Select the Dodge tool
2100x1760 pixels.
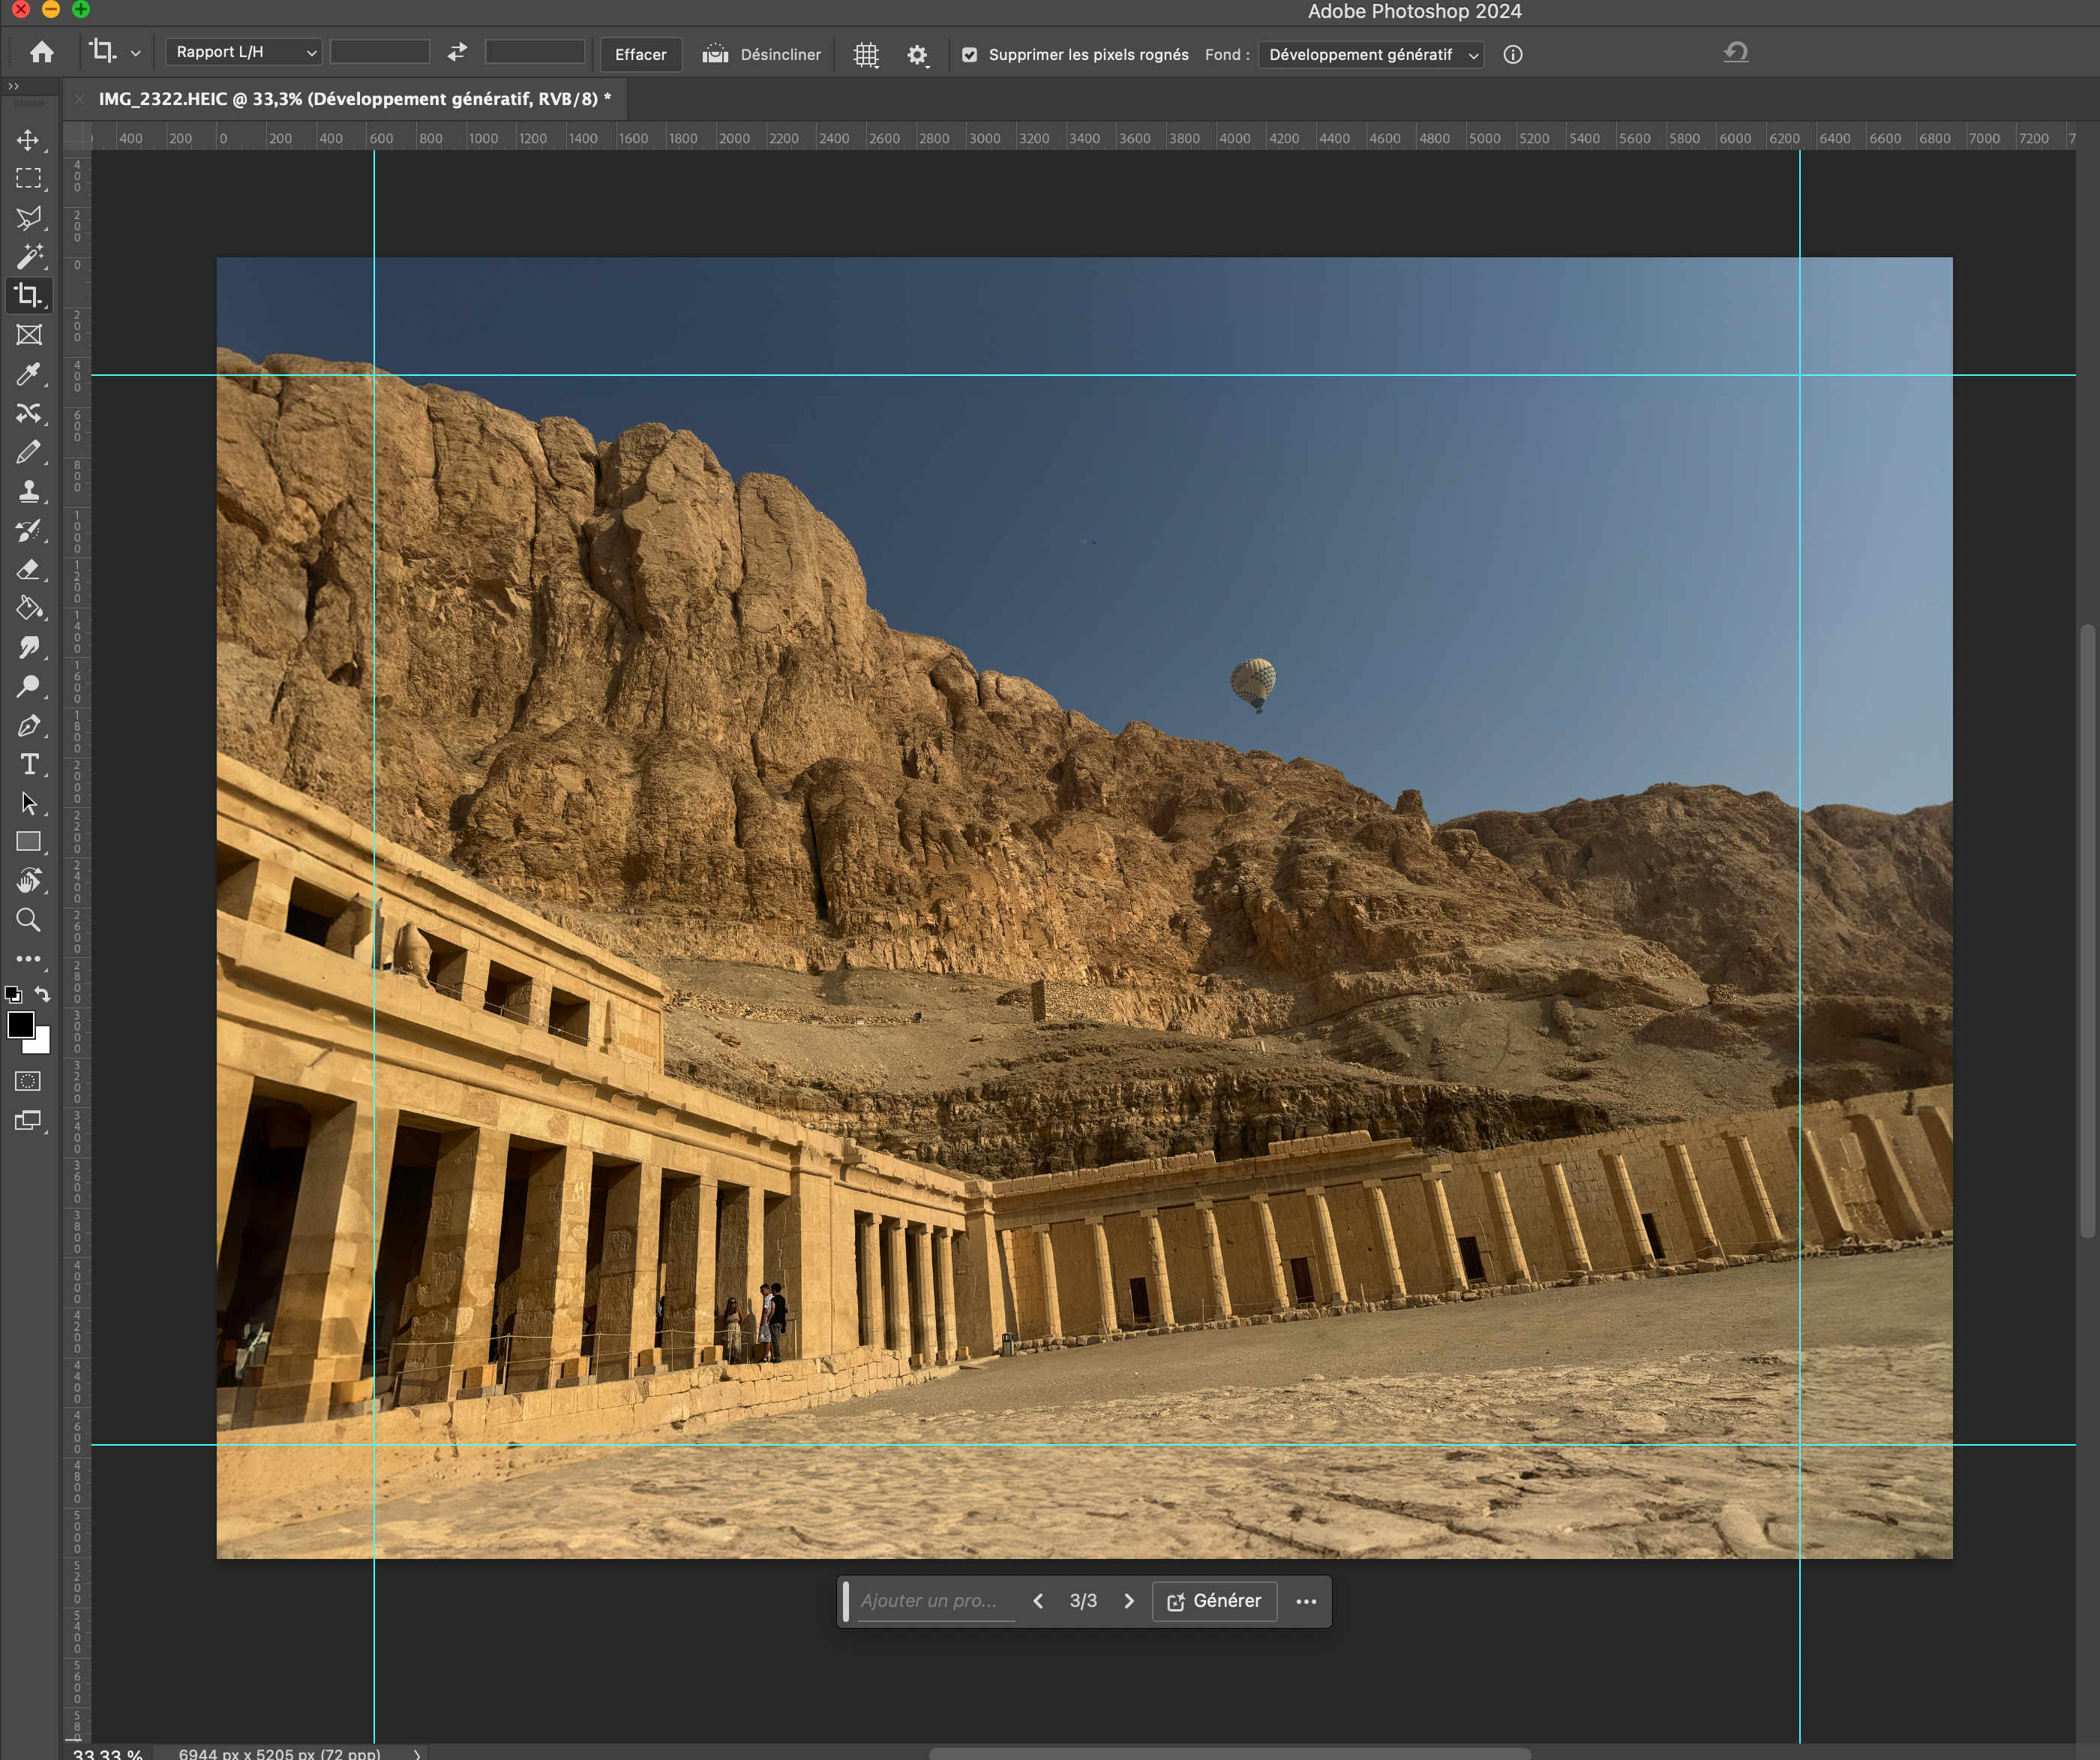tap(29, 686)
